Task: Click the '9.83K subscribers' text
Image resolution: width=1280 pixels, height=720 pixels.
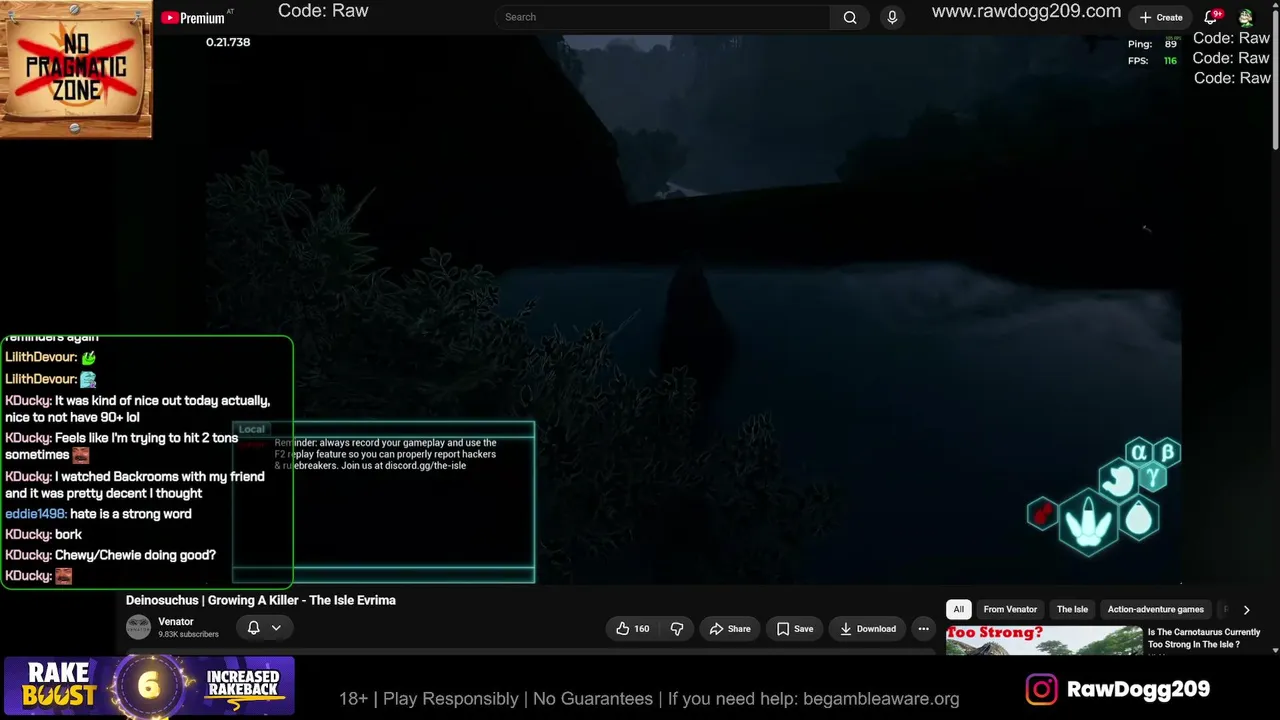Action: 188,634
